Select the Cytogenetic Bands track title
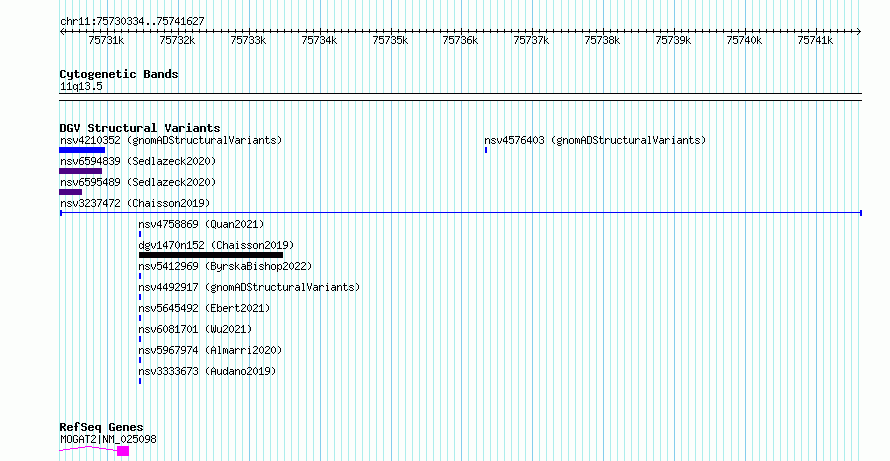Screen dimensions: 890x461 119,74
